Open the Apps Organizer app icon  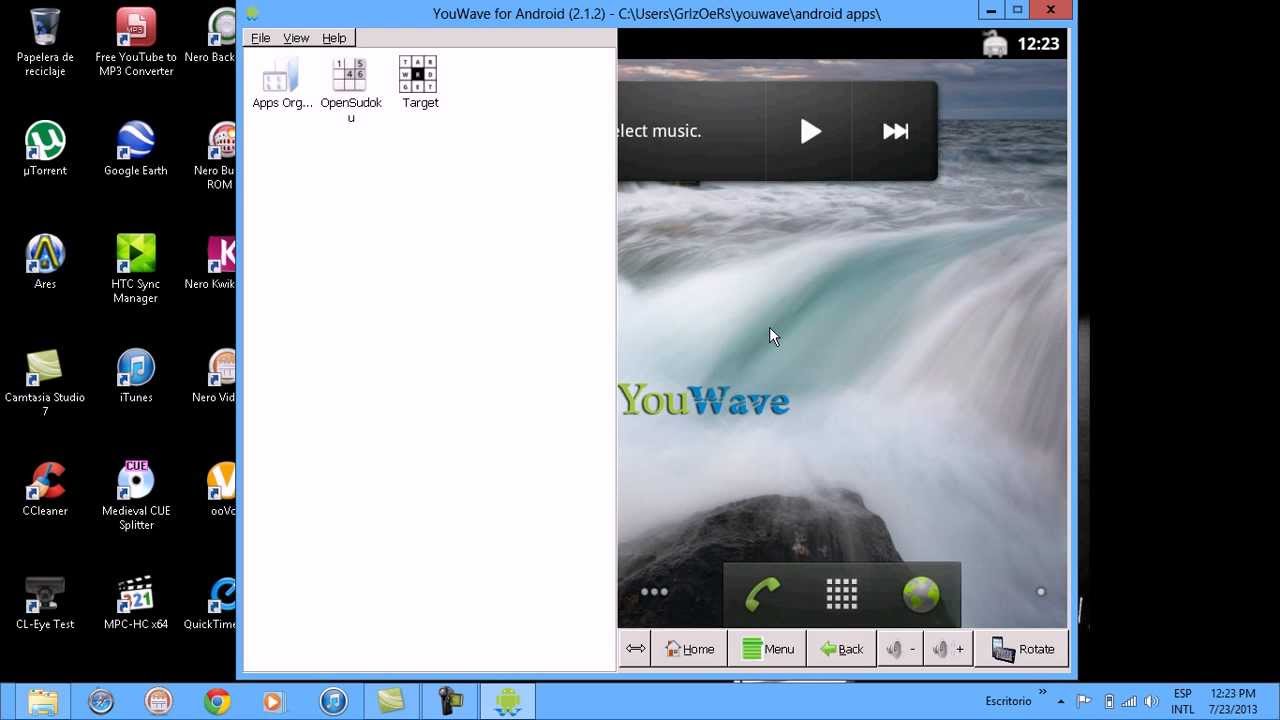click(282, 83)
